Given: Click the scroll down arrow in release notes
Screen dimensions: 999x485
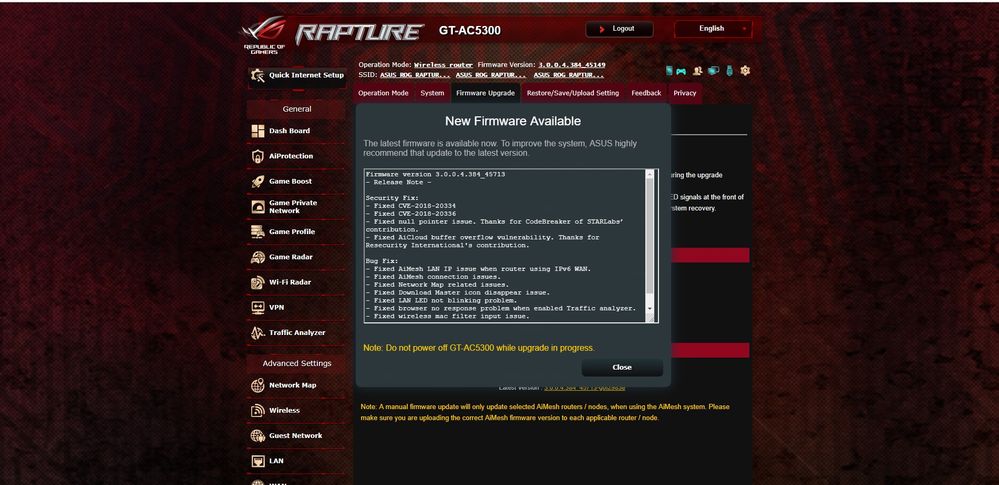Looking at the screenshot, I should click(650, 308).
